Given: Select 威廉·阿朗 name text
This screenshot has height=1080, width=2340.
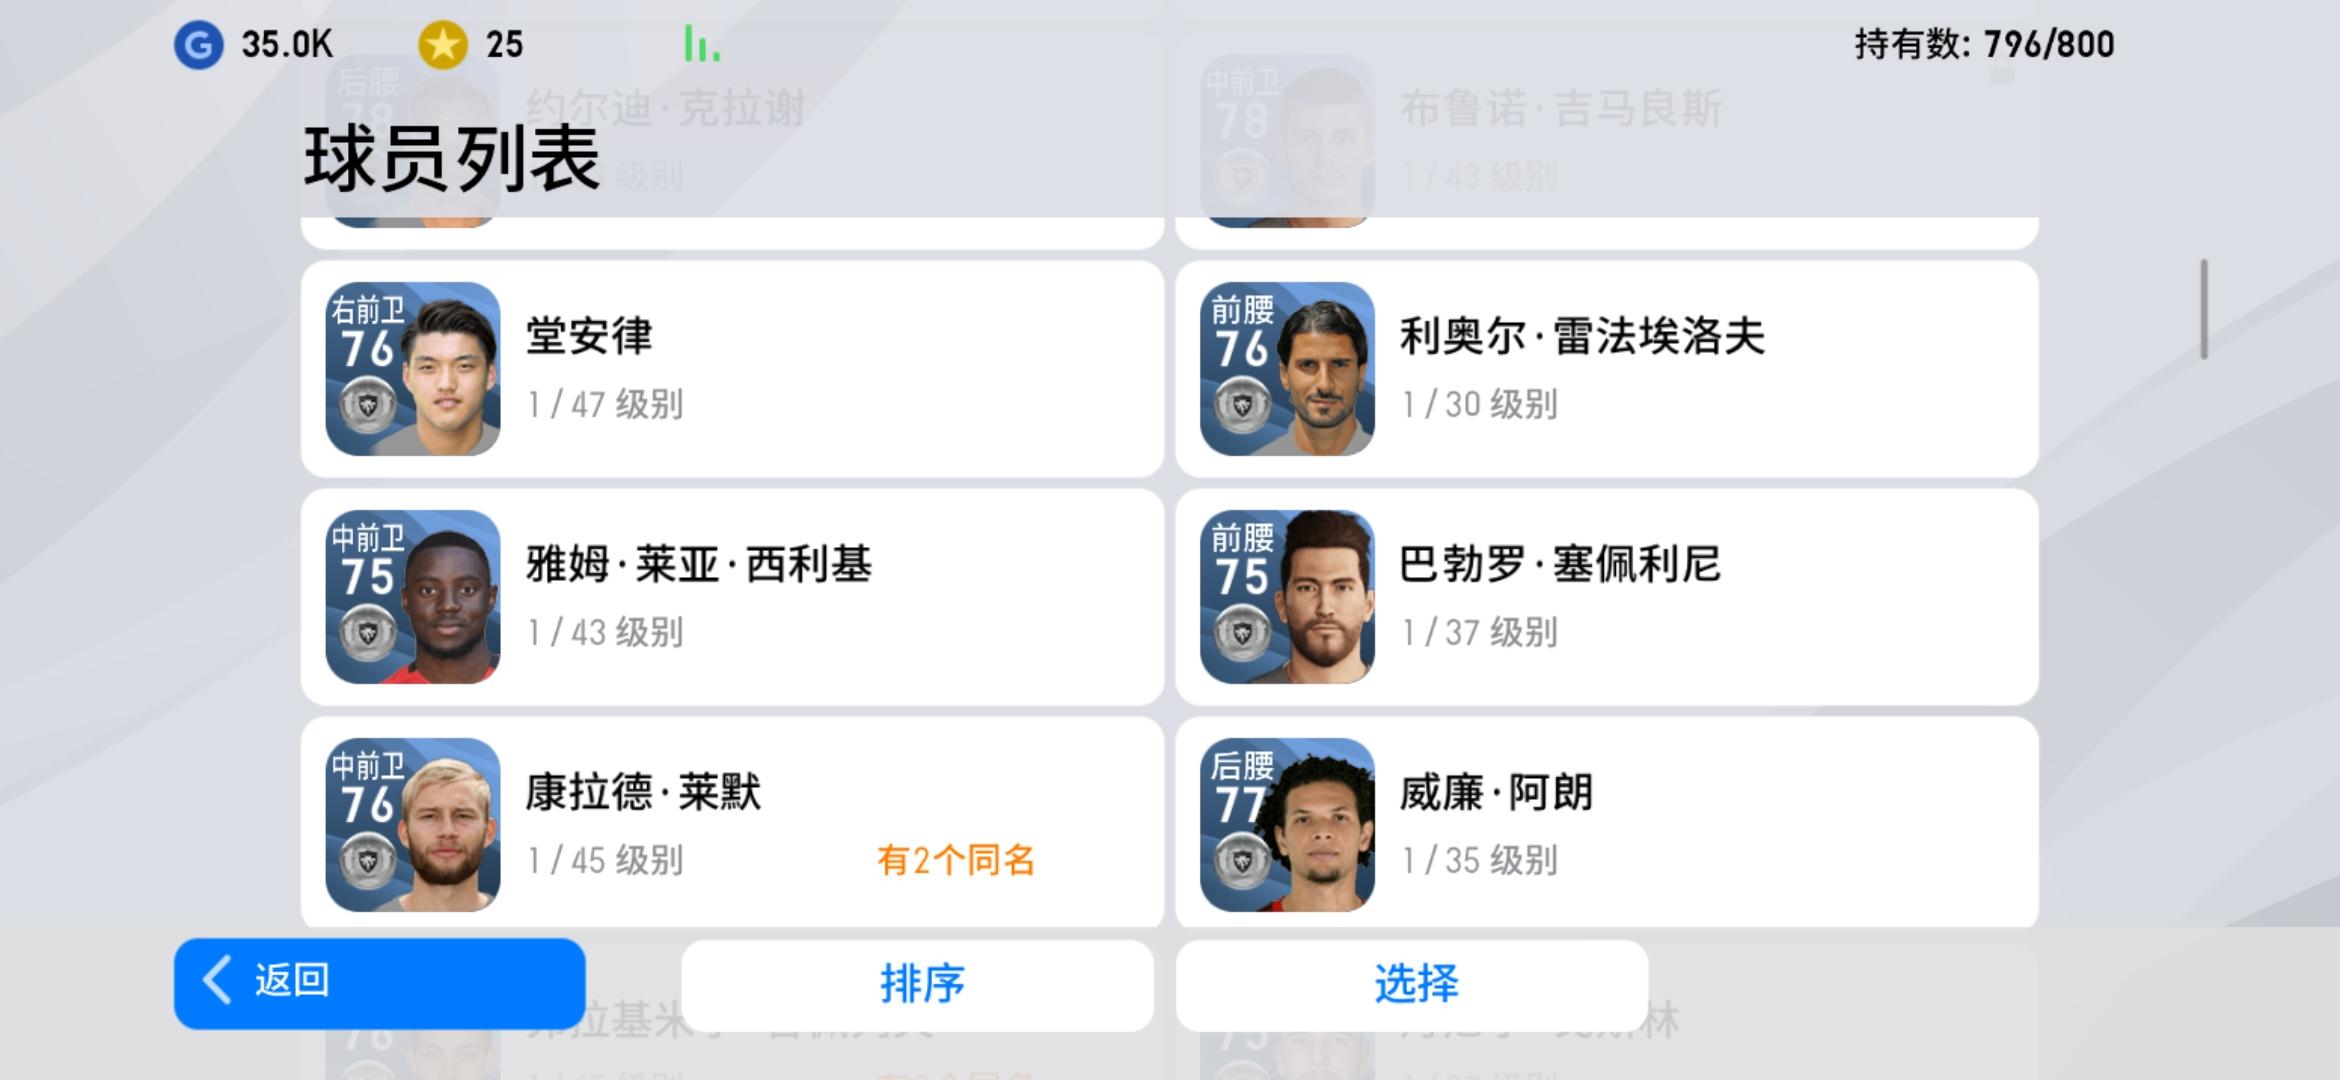Looking at the screenshot, I should (x=1496, y=793).
